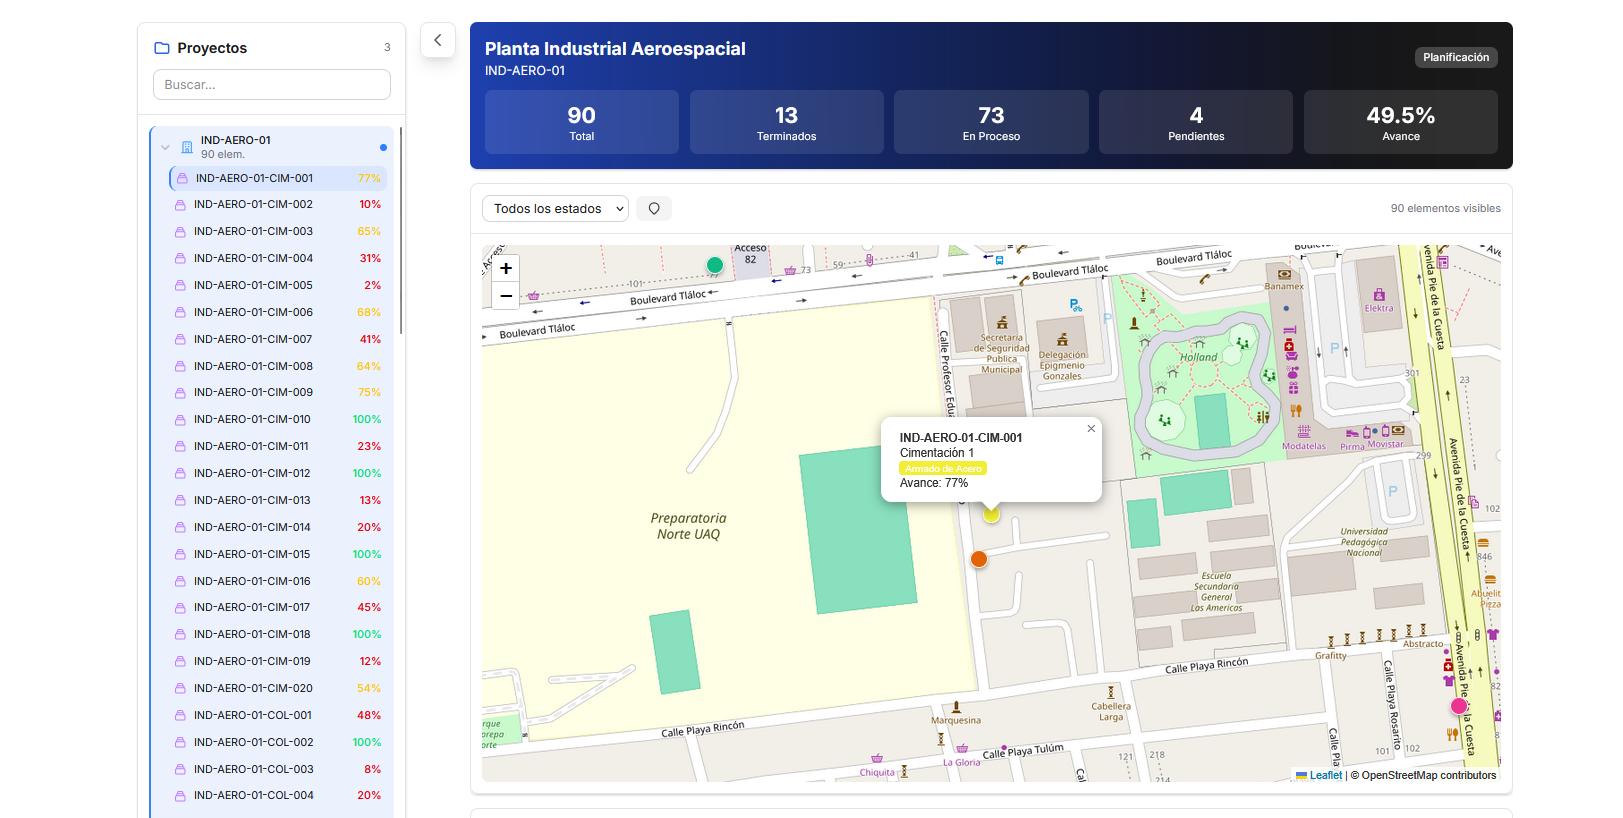This screenshot has width=1623, height=818.
Task: Close the IND-AERO-01-CIM-001 map popup
Action: click(x=1091, y=429)
